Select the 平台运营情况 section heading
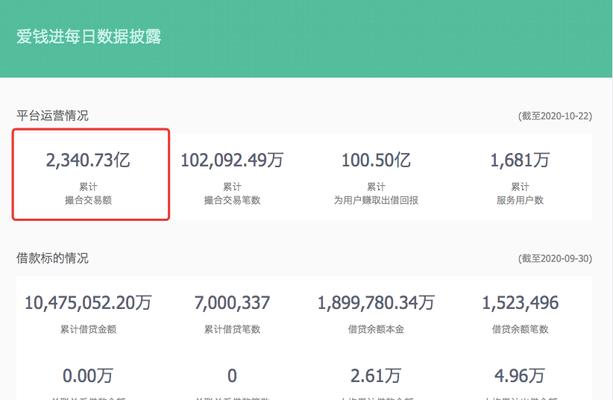613x400 pixels. coord(52,116)
